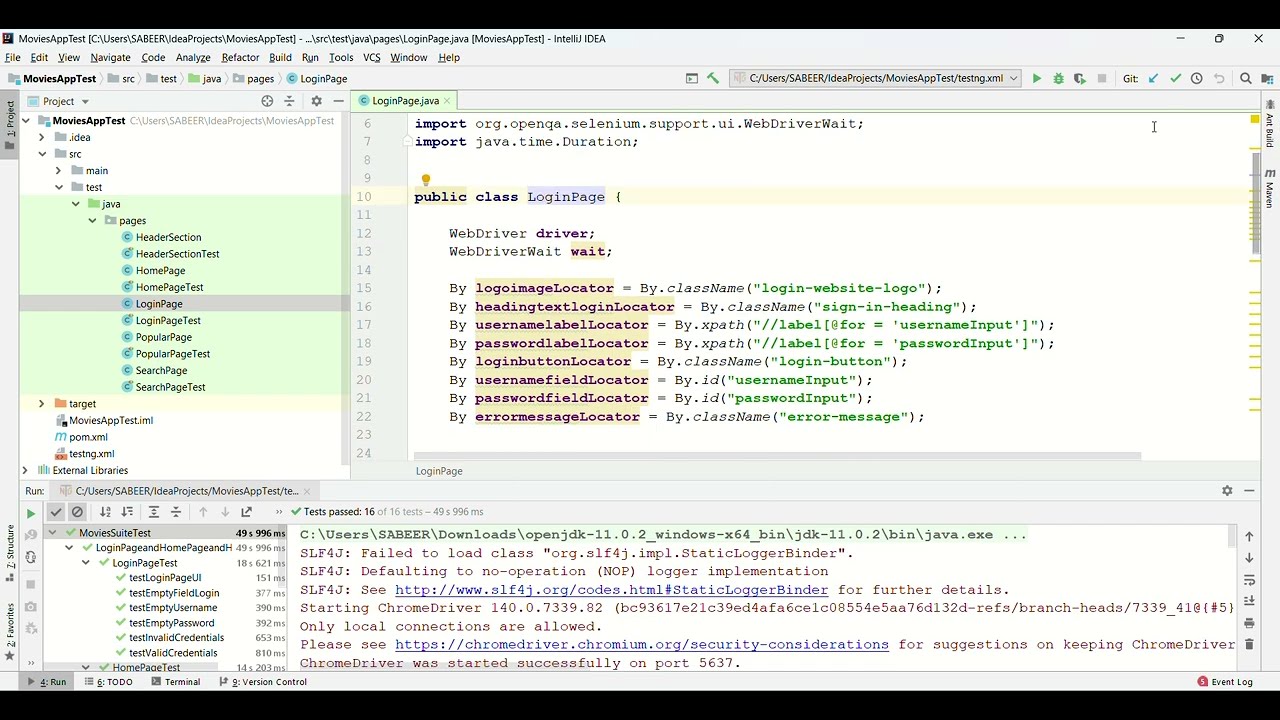Click the Select Run/Debug Target icon left of hammer

pyautogui.click(x=691, y=78)
